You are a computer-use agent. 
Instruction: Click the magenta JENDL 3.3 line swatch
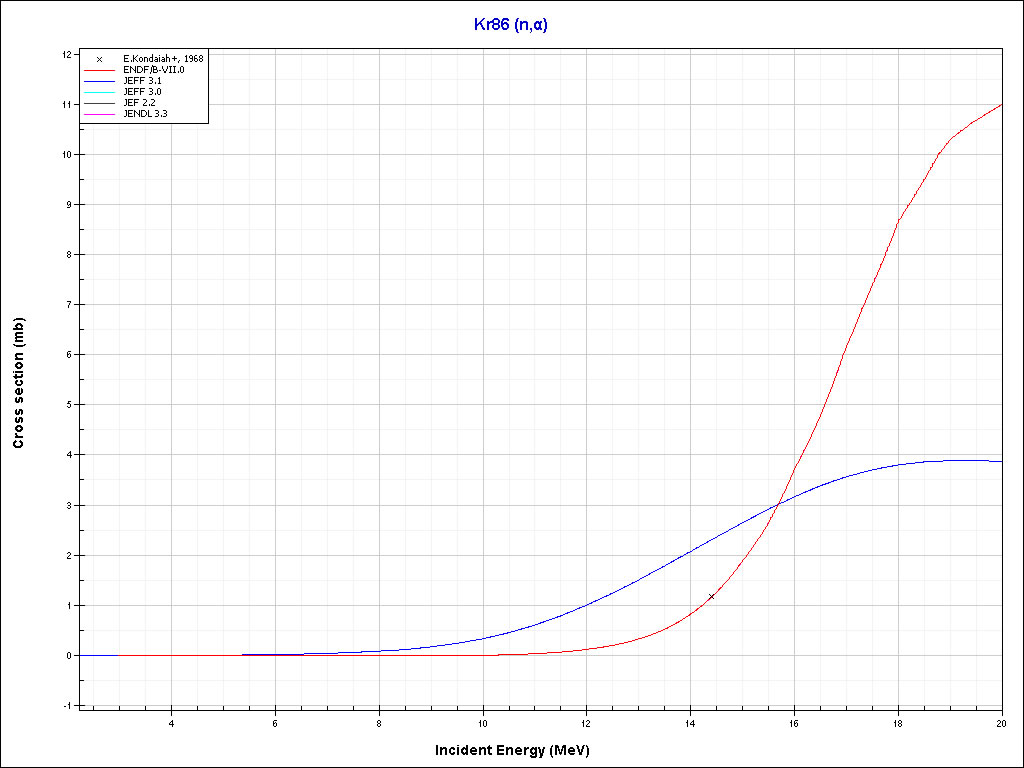(99, 114)
